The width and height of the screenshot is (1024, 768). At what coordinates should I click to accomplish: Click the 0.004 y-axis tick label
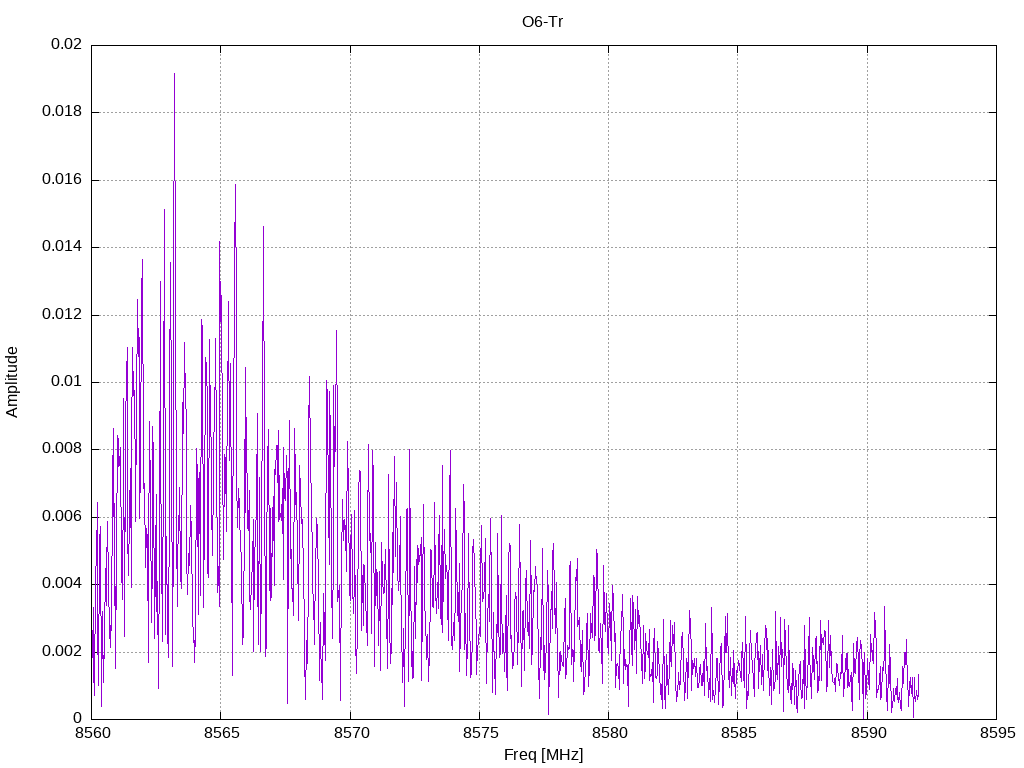pyautogui.click(x=62, y=583)
